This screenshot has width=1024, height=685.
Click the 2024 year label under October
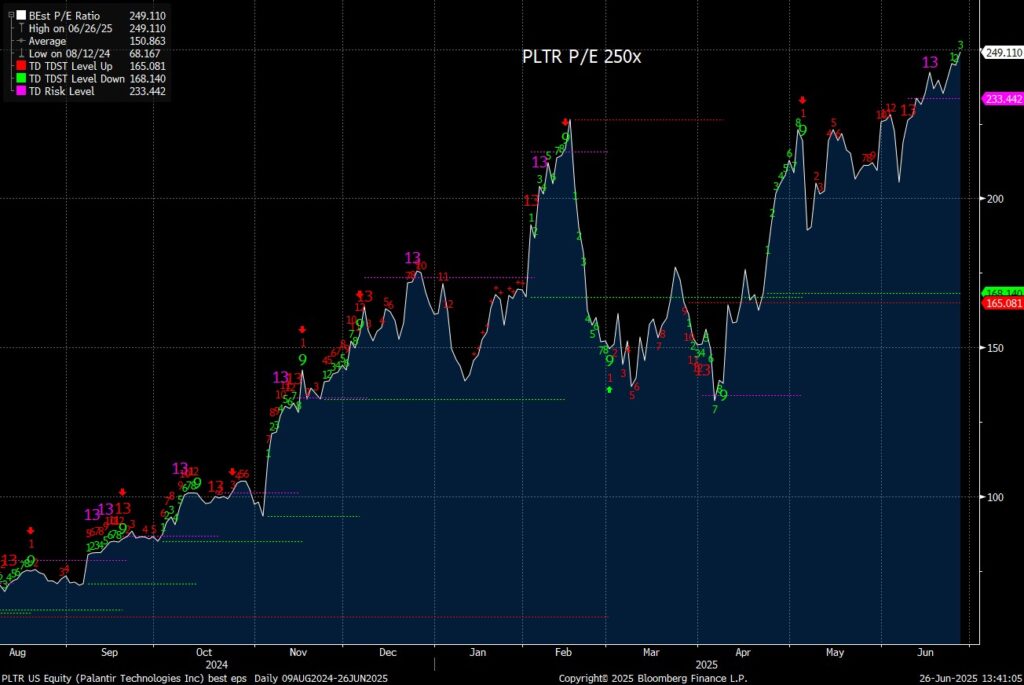coord(217,665)
